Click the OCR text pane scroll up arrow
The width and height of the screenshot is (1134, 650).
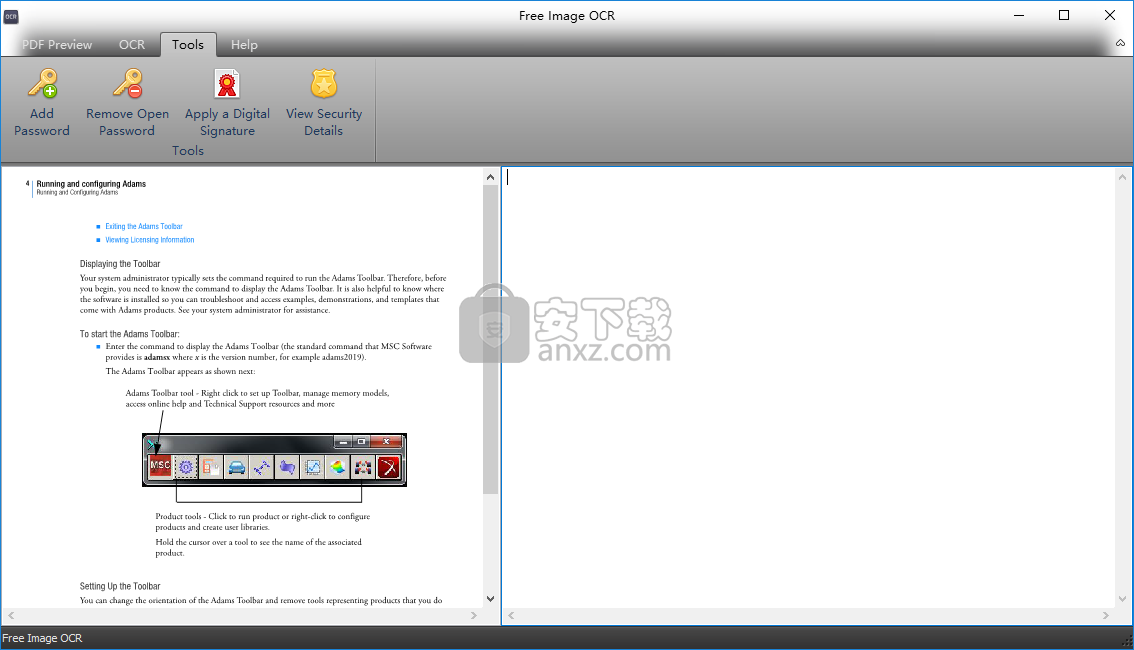click(x=1122, y=177)
